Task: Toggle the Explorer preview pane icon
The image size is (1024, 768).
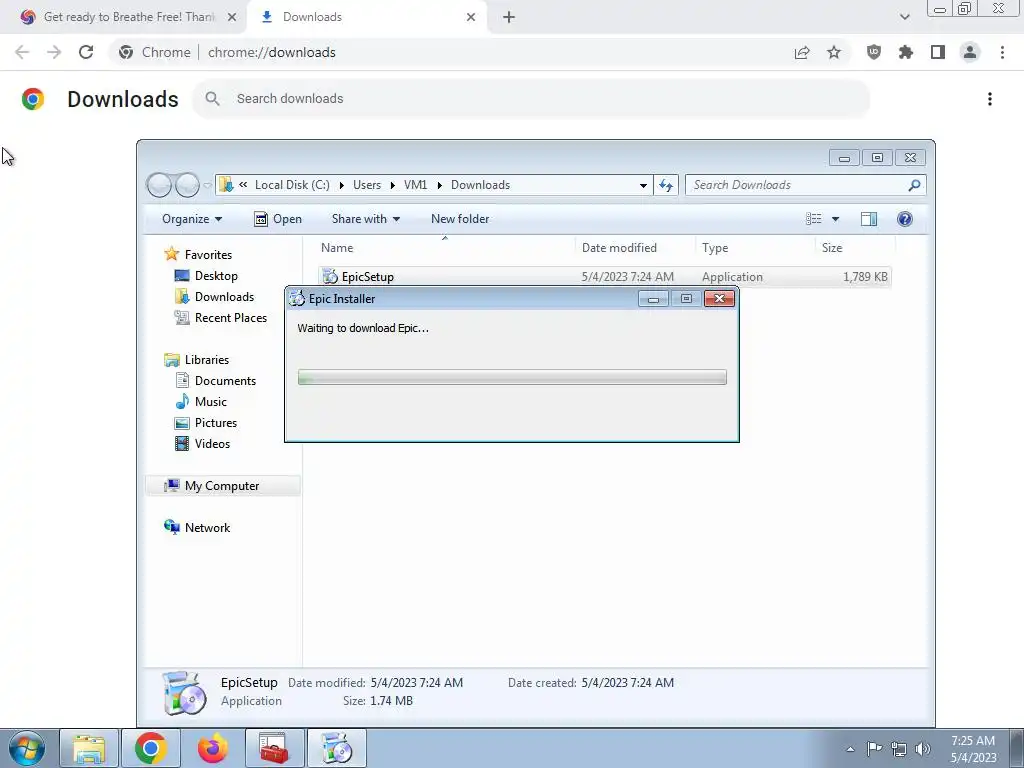Action: tap(869, 219)
